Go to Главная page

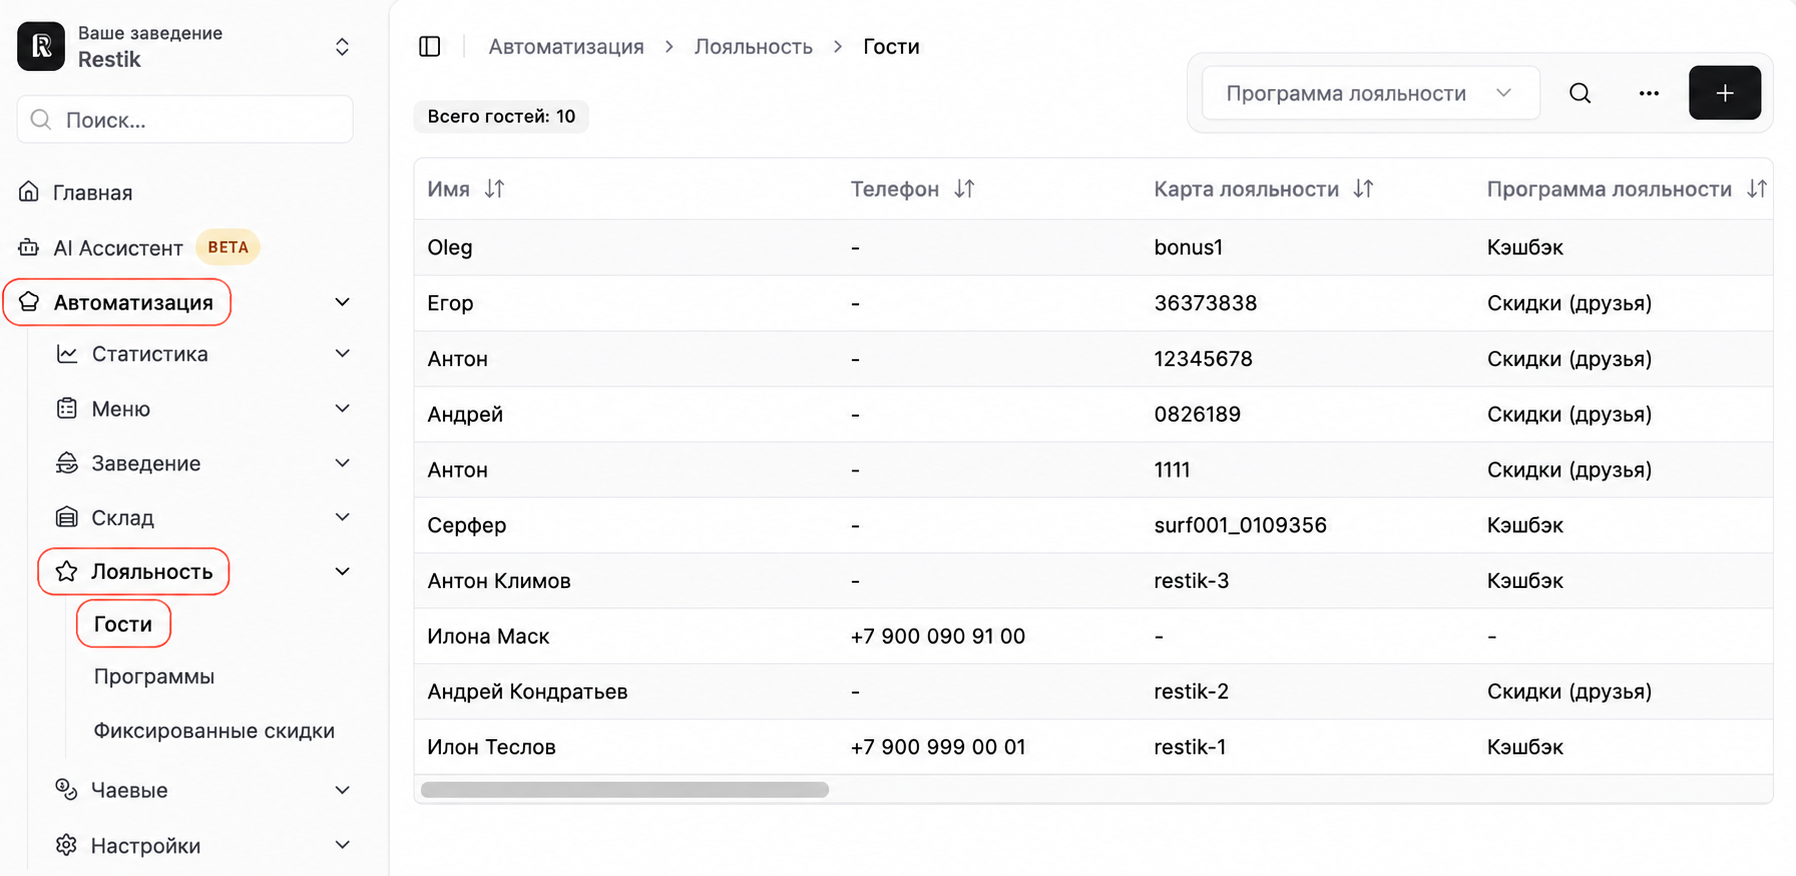[x=92, y=192]
